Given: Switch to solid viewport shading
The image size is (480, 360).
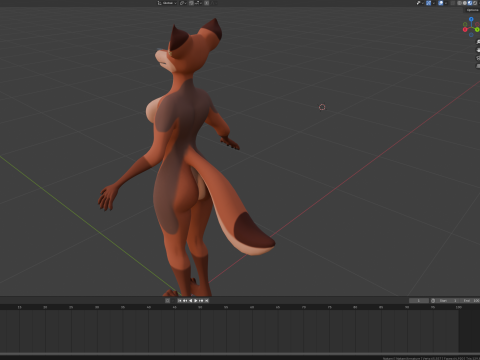Looking at the screenshot, I should pyautogui.click(x=465, y=3).
